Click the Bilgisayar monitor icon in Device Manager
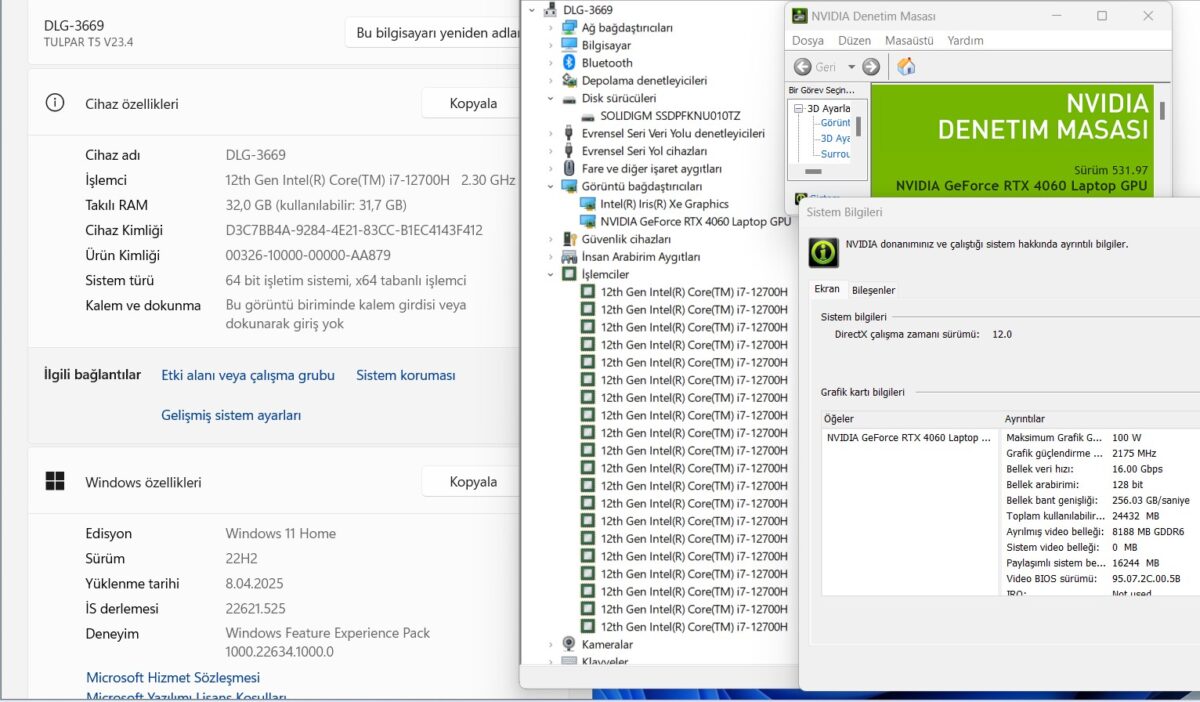This screenshot has width=1200, height=702. 569,45
